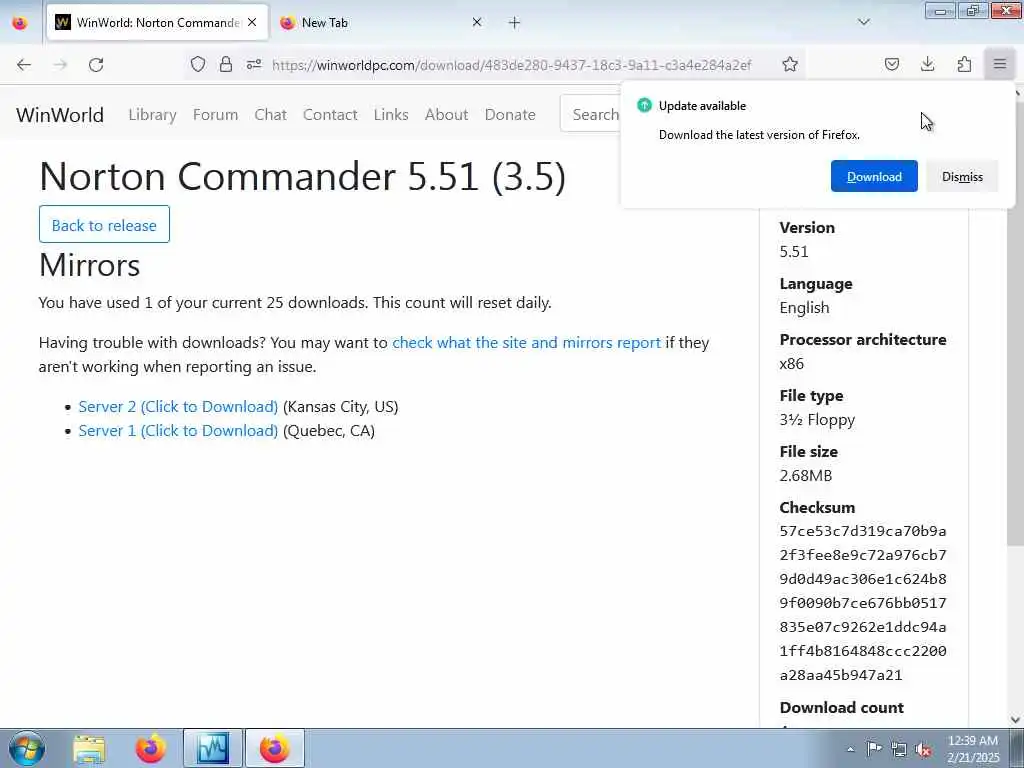This screenshot has width=1024, height=768.
Task: Open the Action Center flag icon
Action: click(x=874, y=749)
